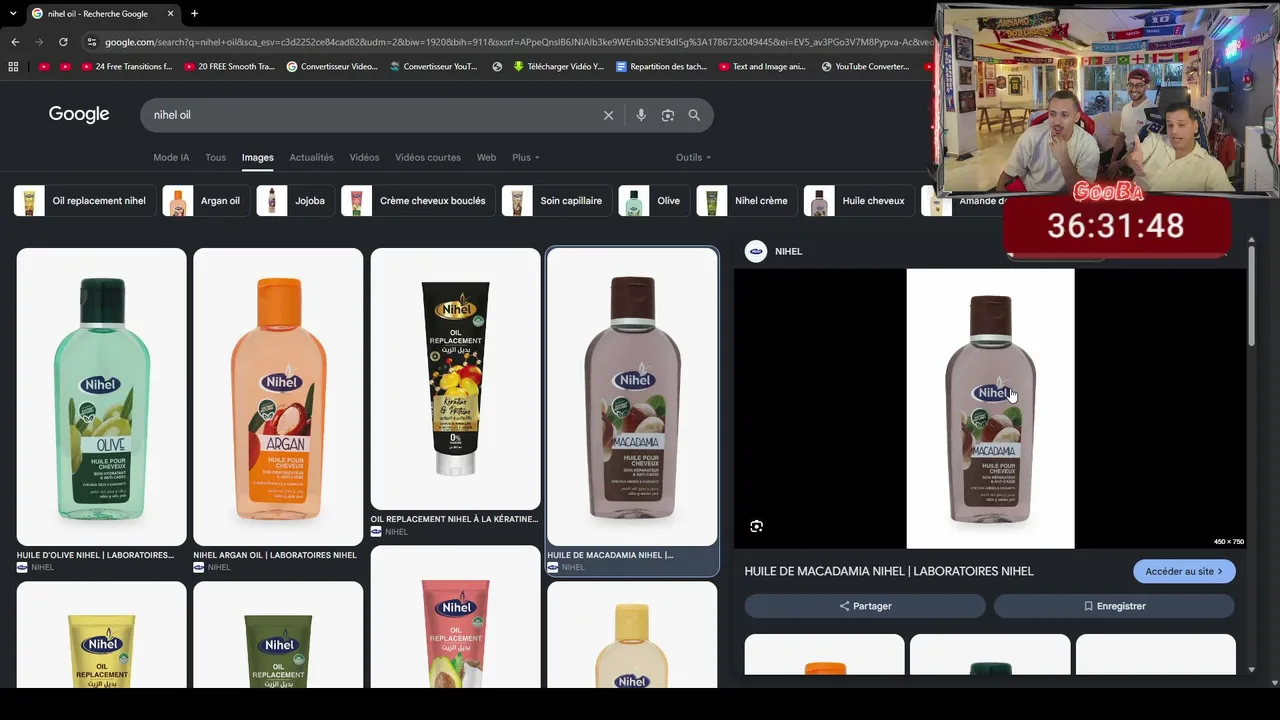Open the 'Convertisseur Vidéo' bookmark
This screenshot has height=720, width=1280.
click(x=332, y=67)
